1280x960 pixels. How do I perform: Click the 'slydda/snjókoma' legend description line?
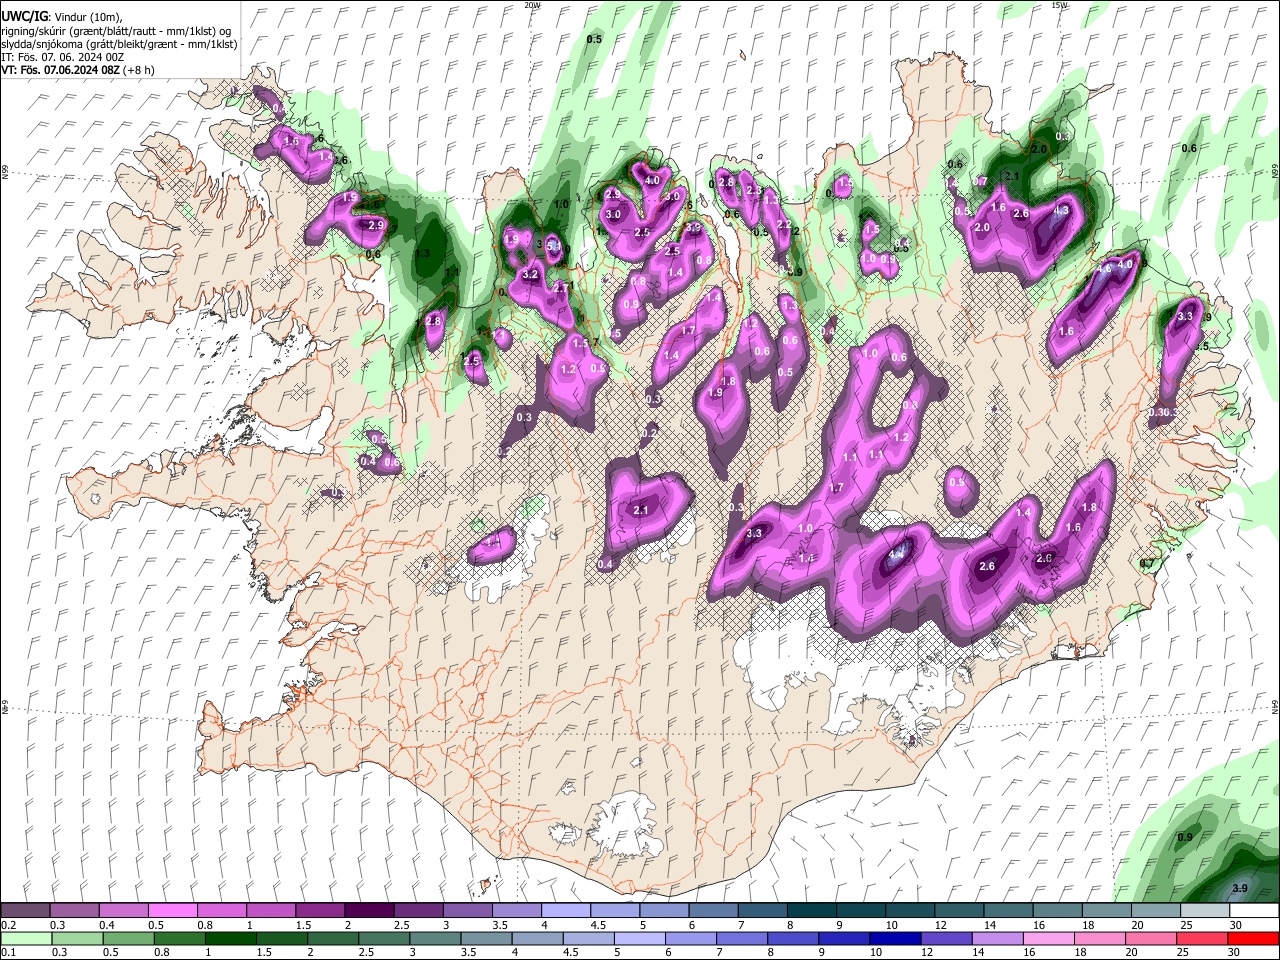click(x=119, y=44)
